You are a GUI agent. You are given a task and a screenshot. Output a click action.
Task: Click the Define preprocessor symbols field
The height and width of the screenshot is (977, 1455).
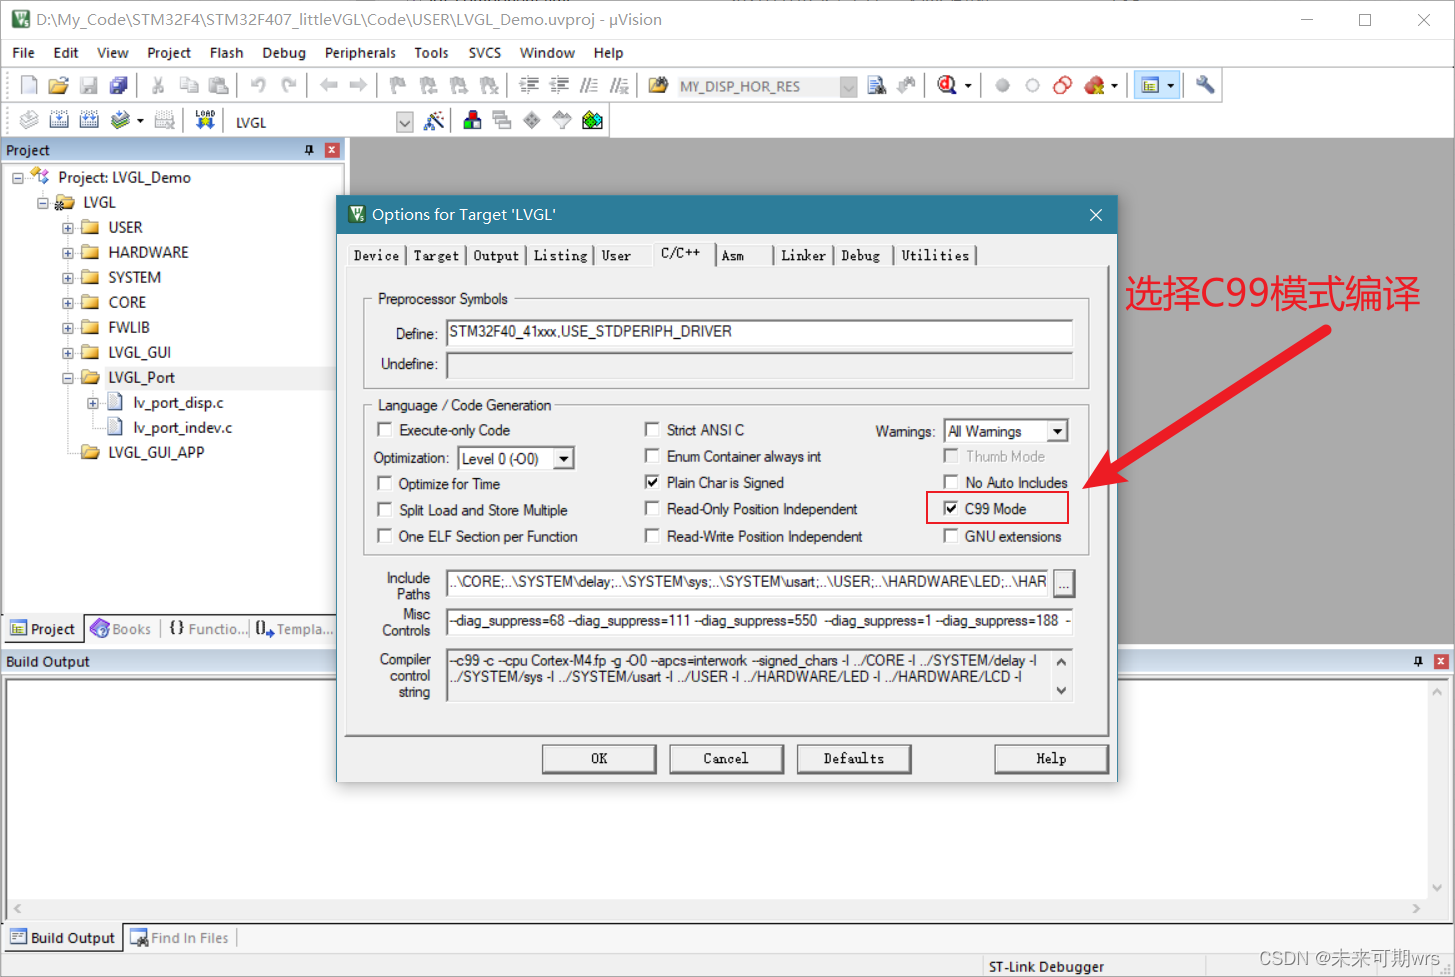point(759,332)
